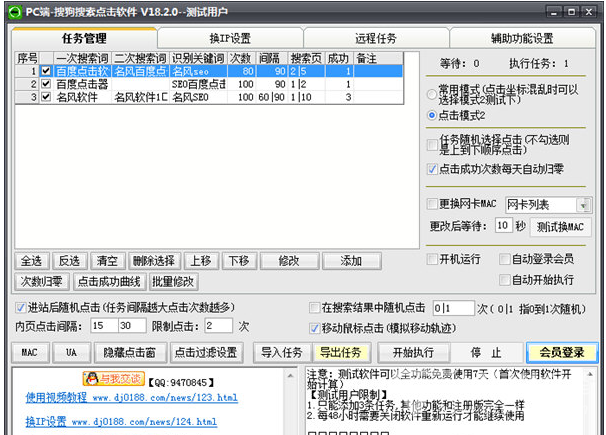Toggle 点击成功次数每天自动归零 checkbox
The image size is (606, 435).
click(432, 169)
